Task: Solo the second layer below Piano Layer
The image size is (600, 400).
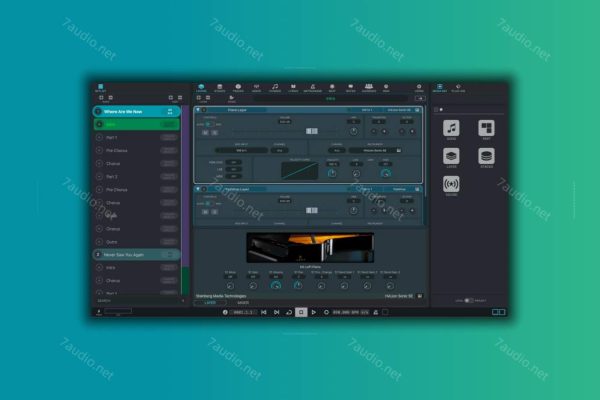Action: (x=215, y=212)
